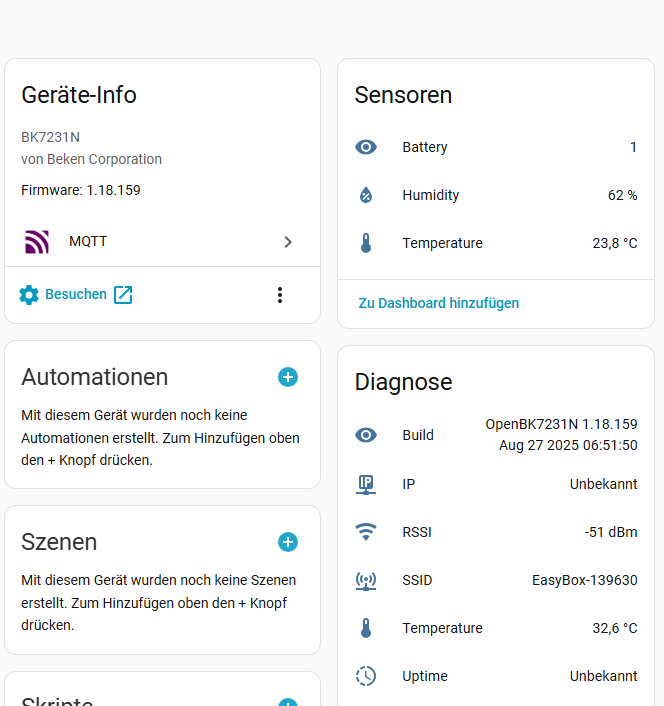Click the Battery sensor eye icon

[366, 147]
